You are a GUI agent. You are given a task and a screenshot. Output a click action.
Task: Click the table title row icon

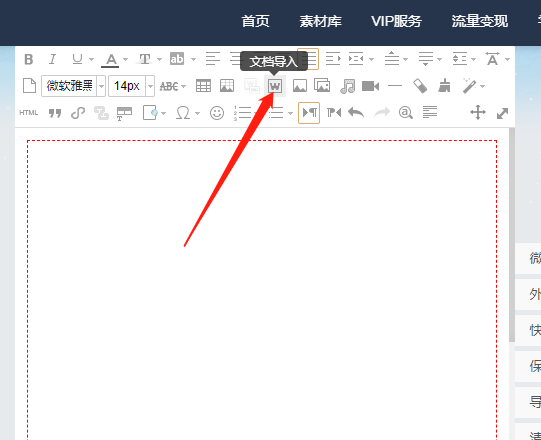point(124,113)
